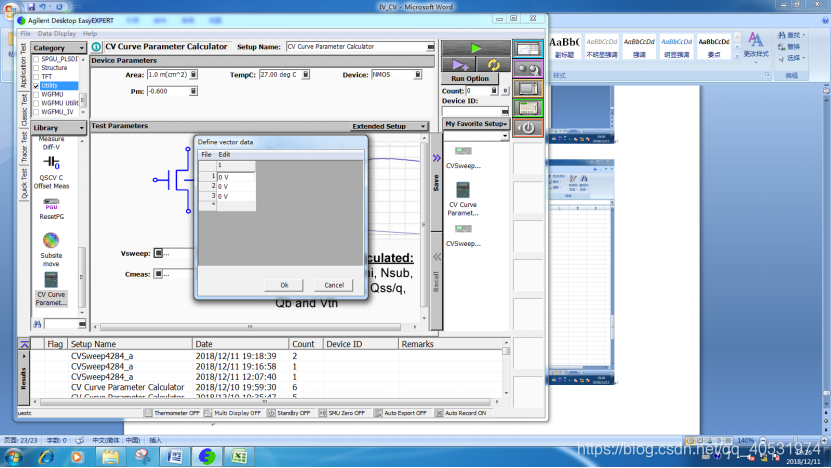The image size is (831, 468).
Task: Toggle Auto Export OFF status indicator
Action: [x=401, y=413]
